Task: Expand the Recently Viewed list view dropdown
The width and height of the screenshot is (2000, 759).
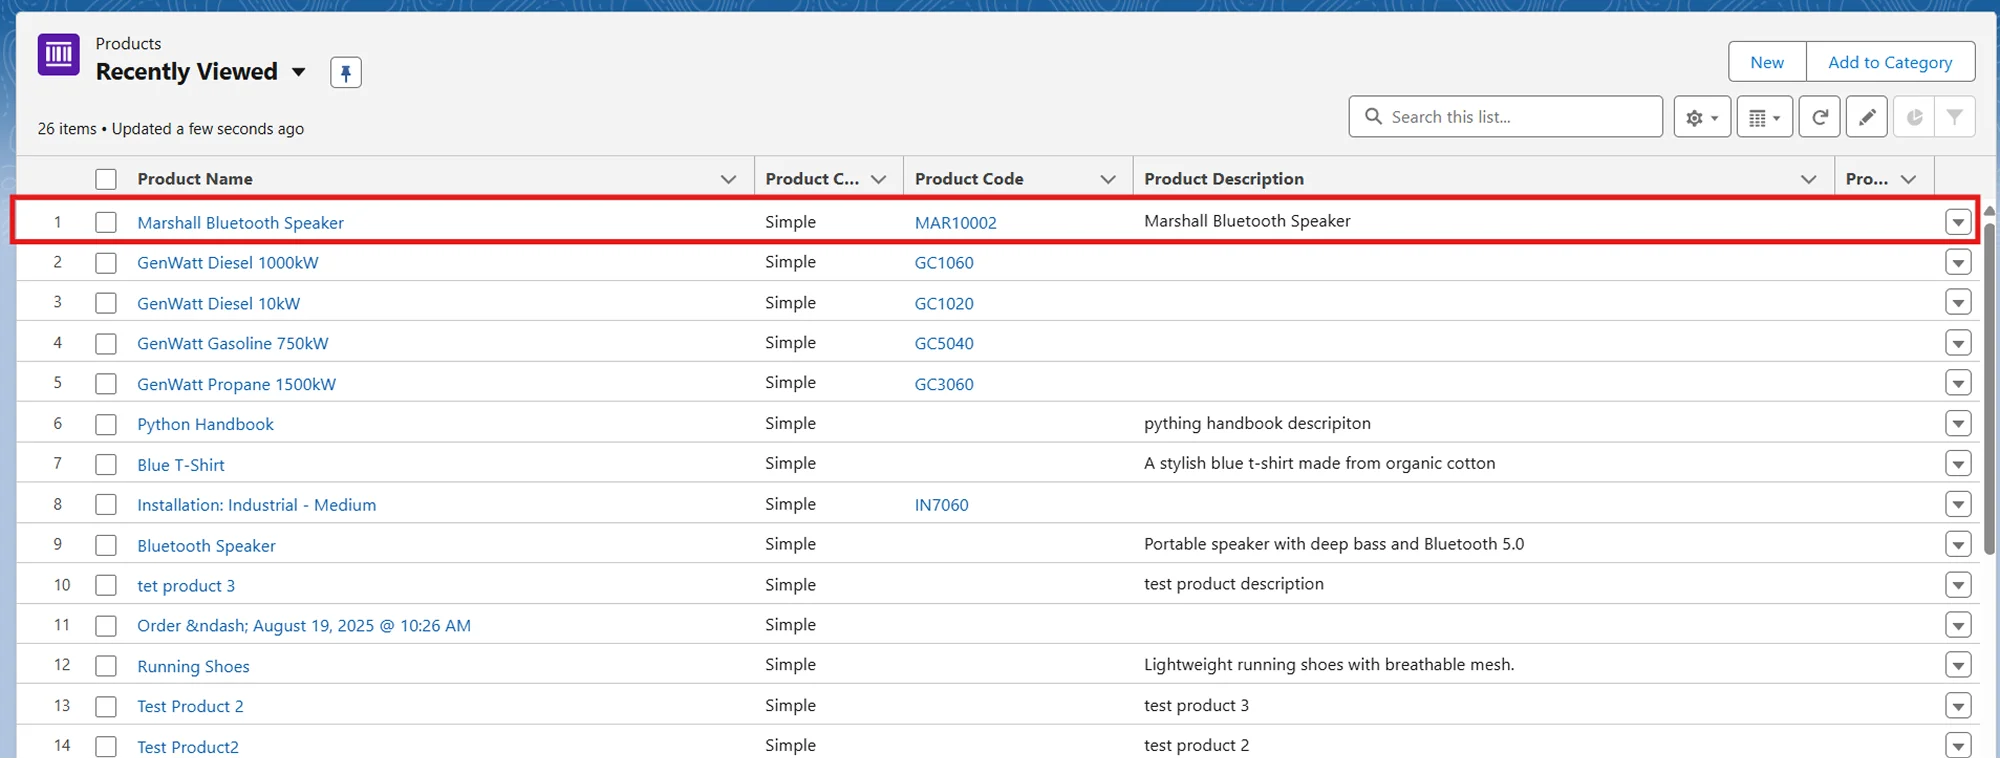Action: pyautogui.click(x=298, y=72)
